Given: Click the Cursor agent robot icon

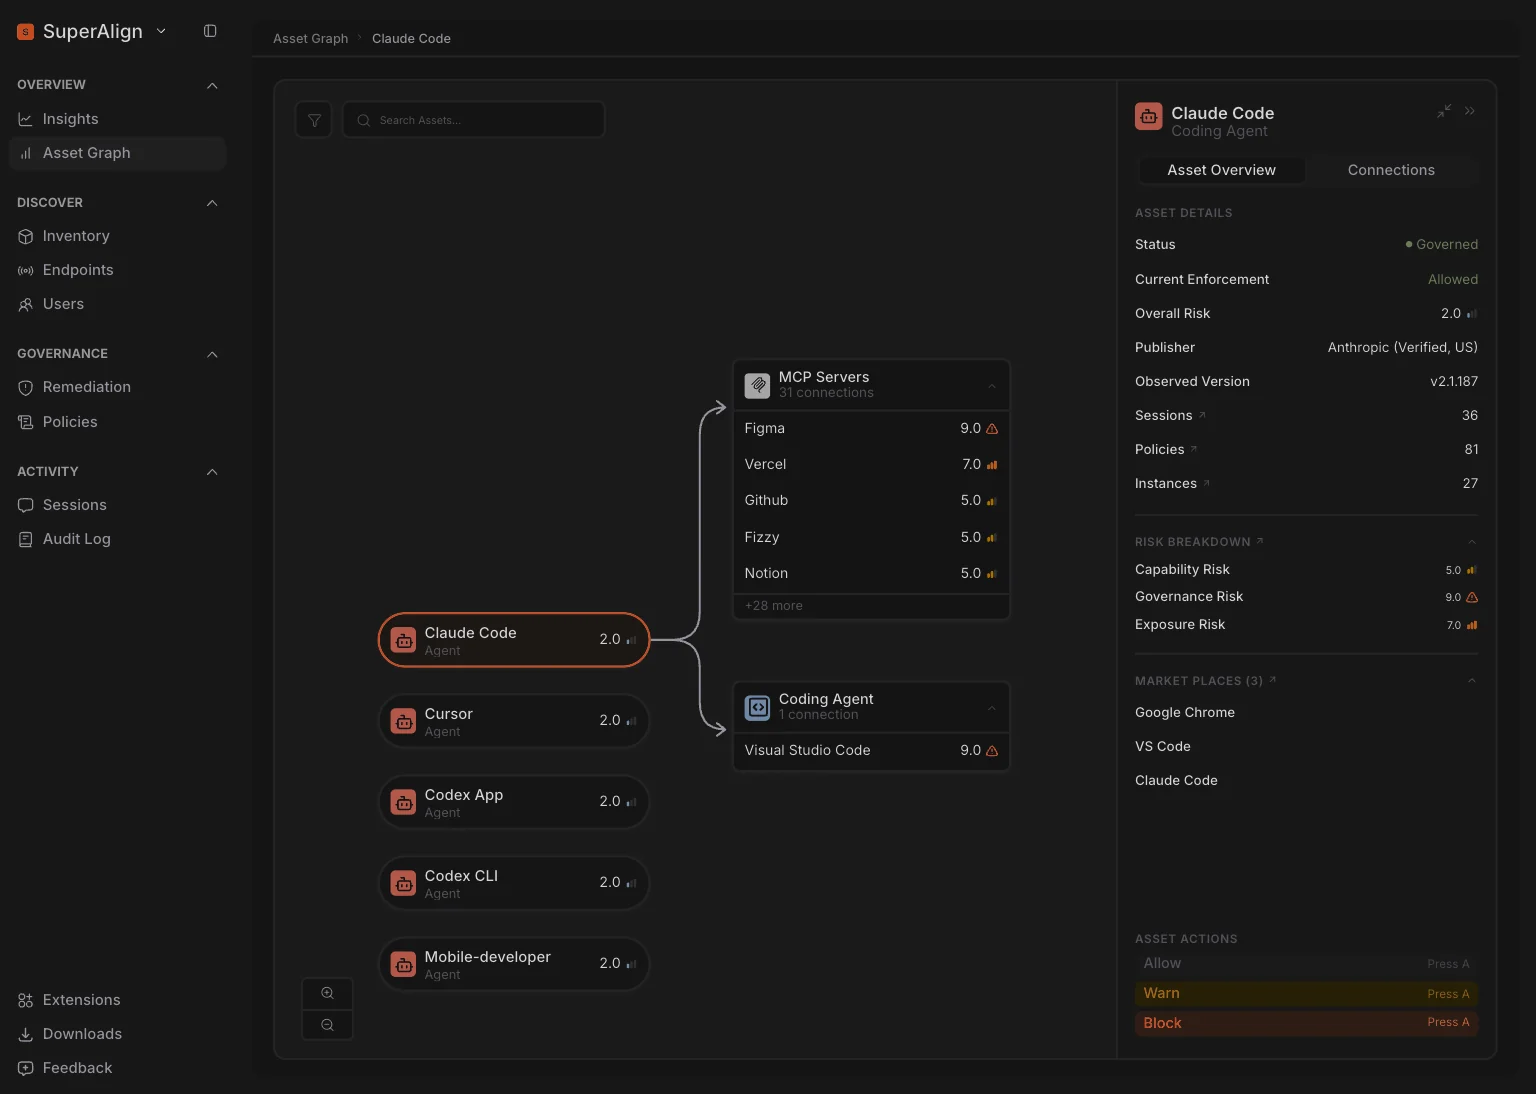Looking at the screenshot, I should (403, 721).
